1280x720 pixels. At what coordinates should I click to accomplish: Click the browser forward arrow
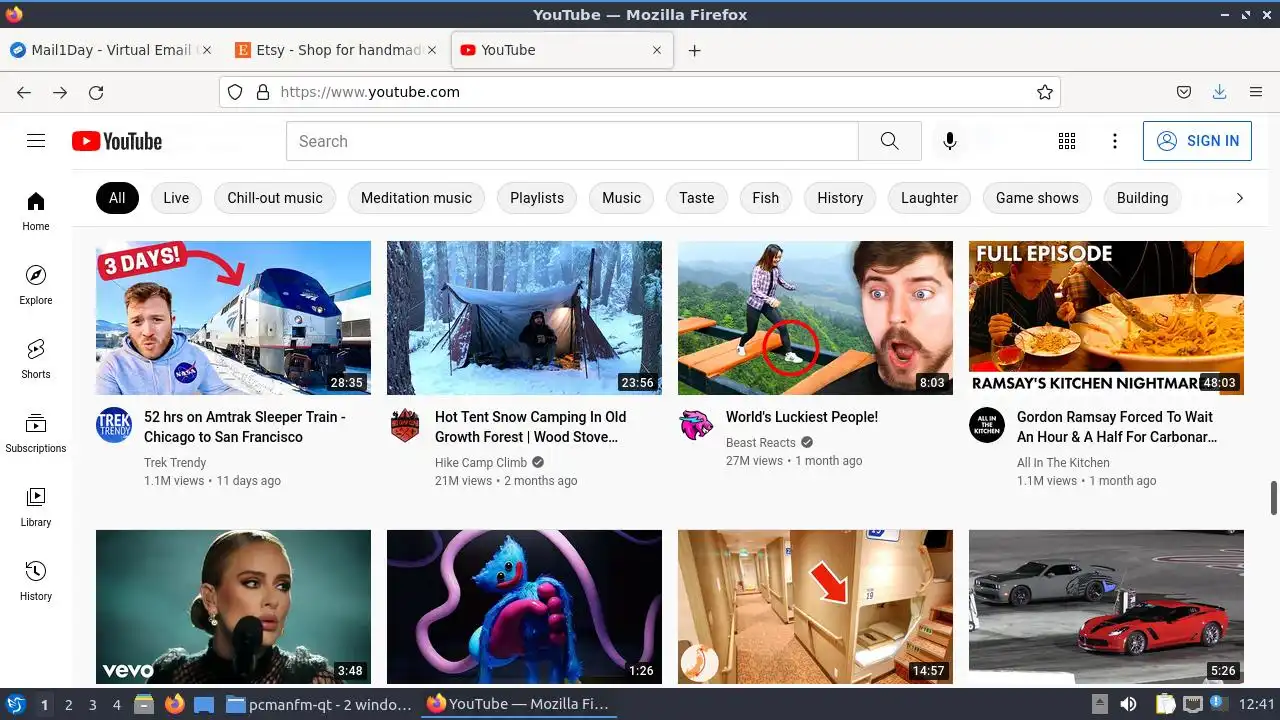[60, 92]
